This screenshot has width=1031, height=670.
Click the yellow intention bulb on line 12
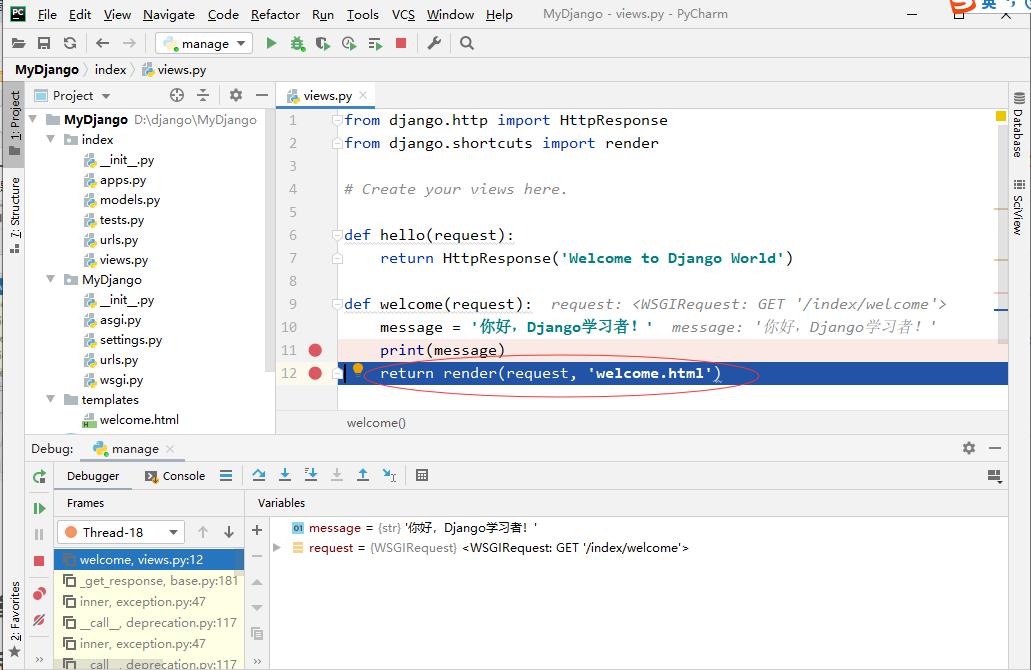pyautogui.click(x=358, y=370)
